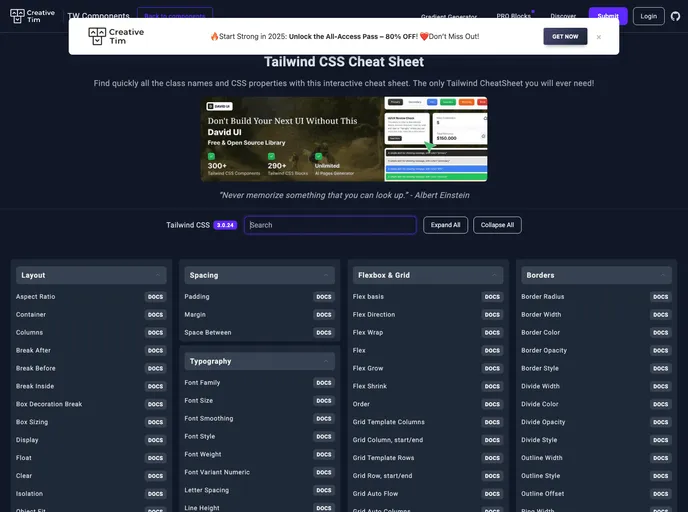Open DOCS for Box Sizing

click(155, 422)
